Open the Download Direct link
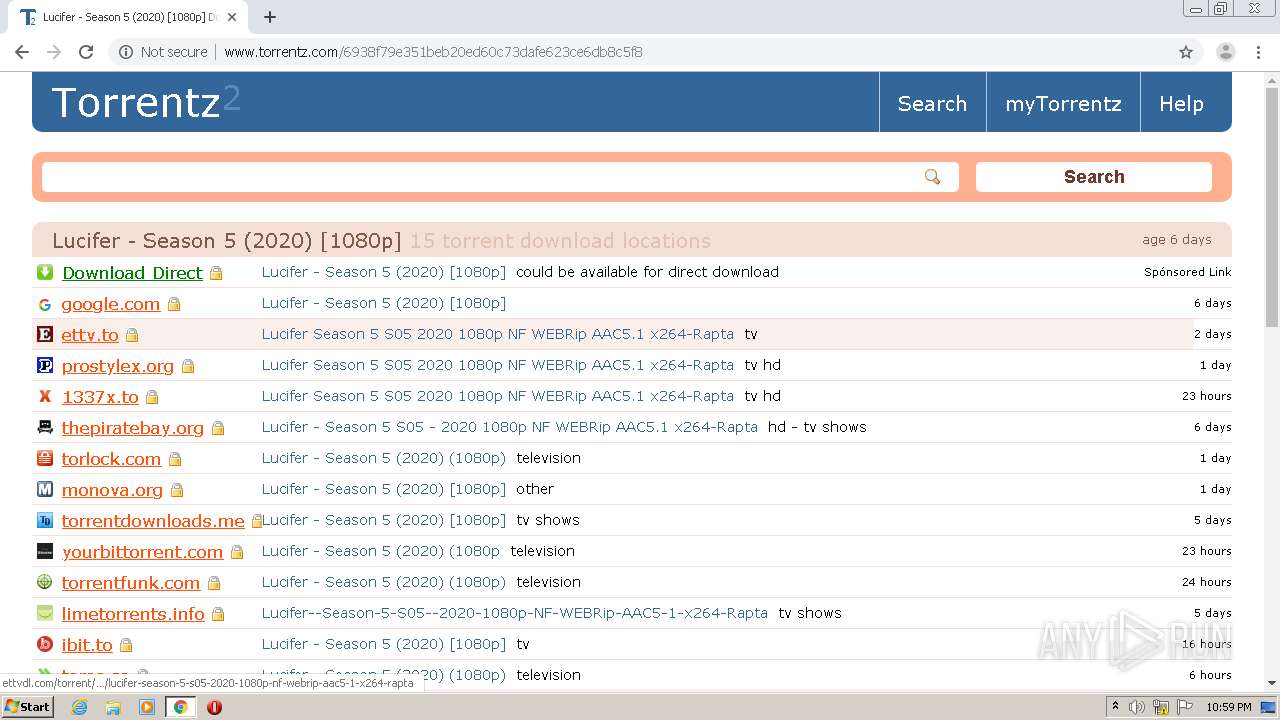This screenshot has width=1280, height=720. click(132, 273)
